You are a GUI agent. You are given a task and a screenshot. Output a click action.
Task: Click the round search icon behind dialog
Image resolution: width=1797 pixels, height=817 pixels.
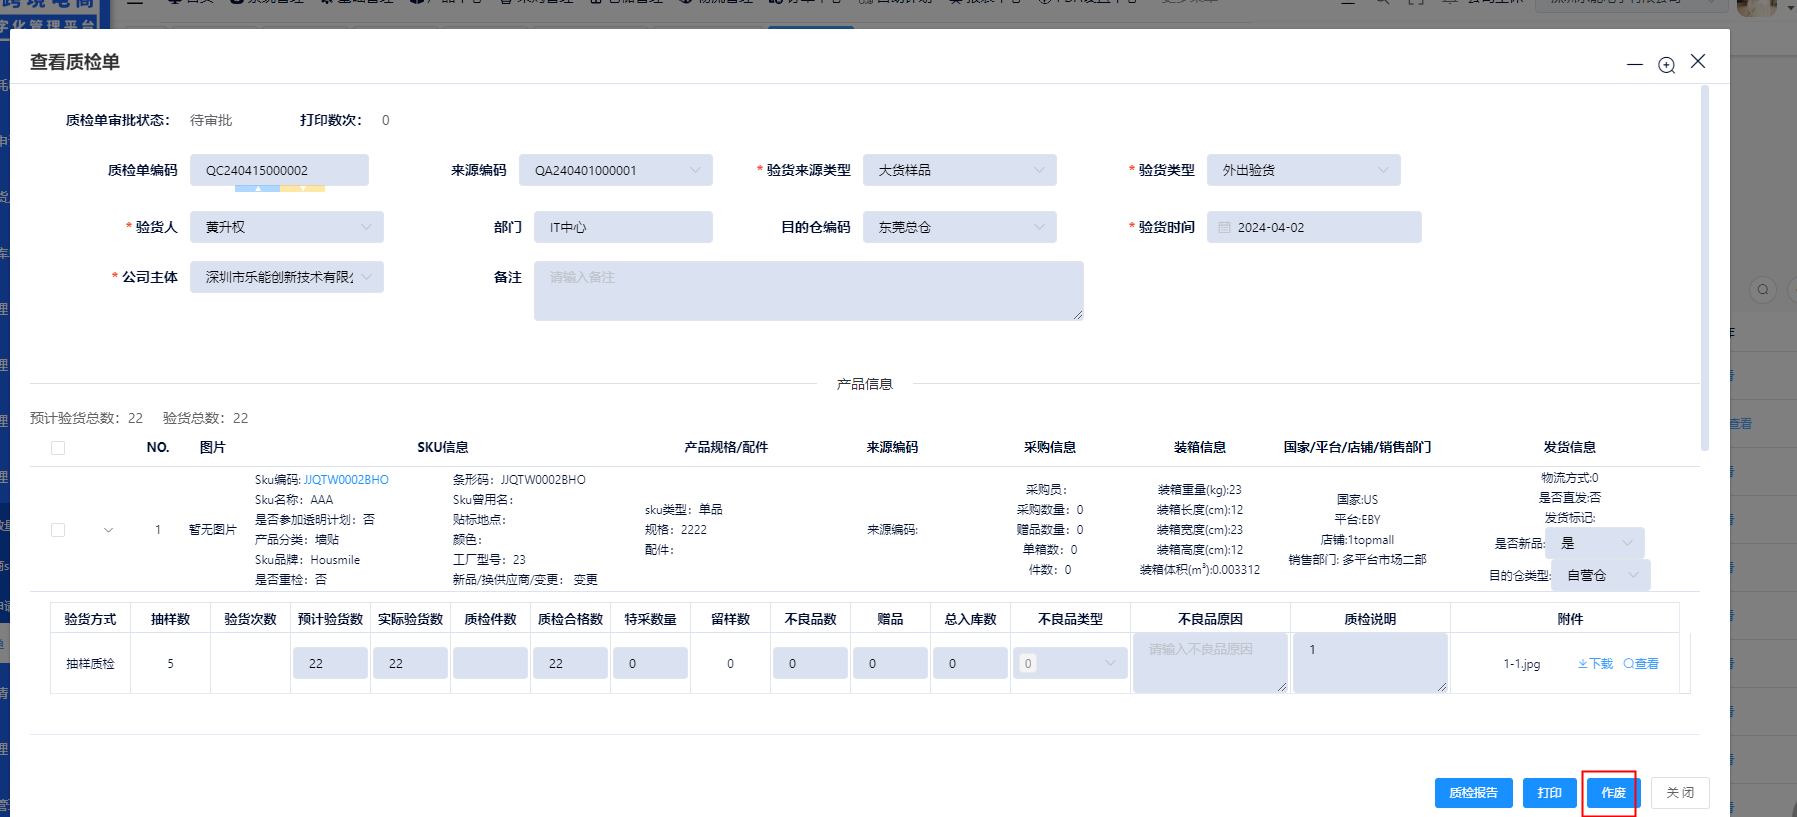1763,290
